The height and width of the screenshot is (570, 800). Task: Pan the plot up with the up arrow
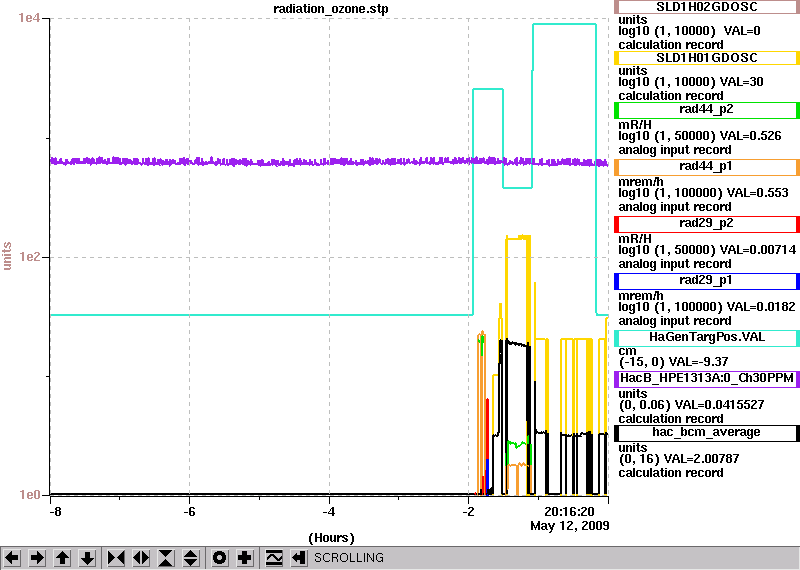click(x=62, y=558)
